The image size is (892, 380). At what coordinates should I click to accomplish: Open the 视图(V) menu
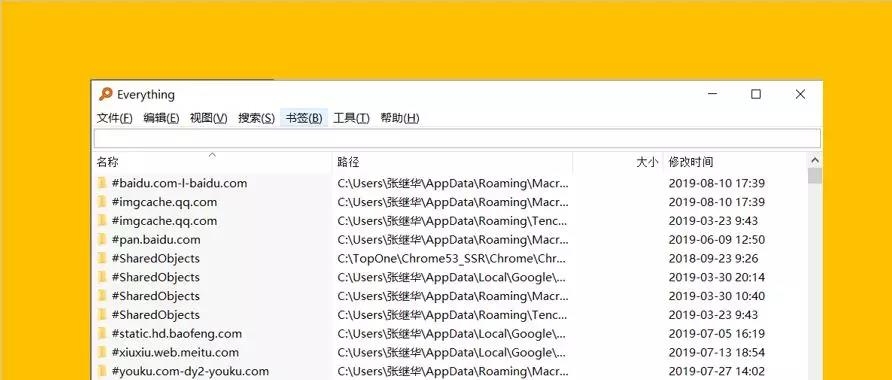point(209,118)
